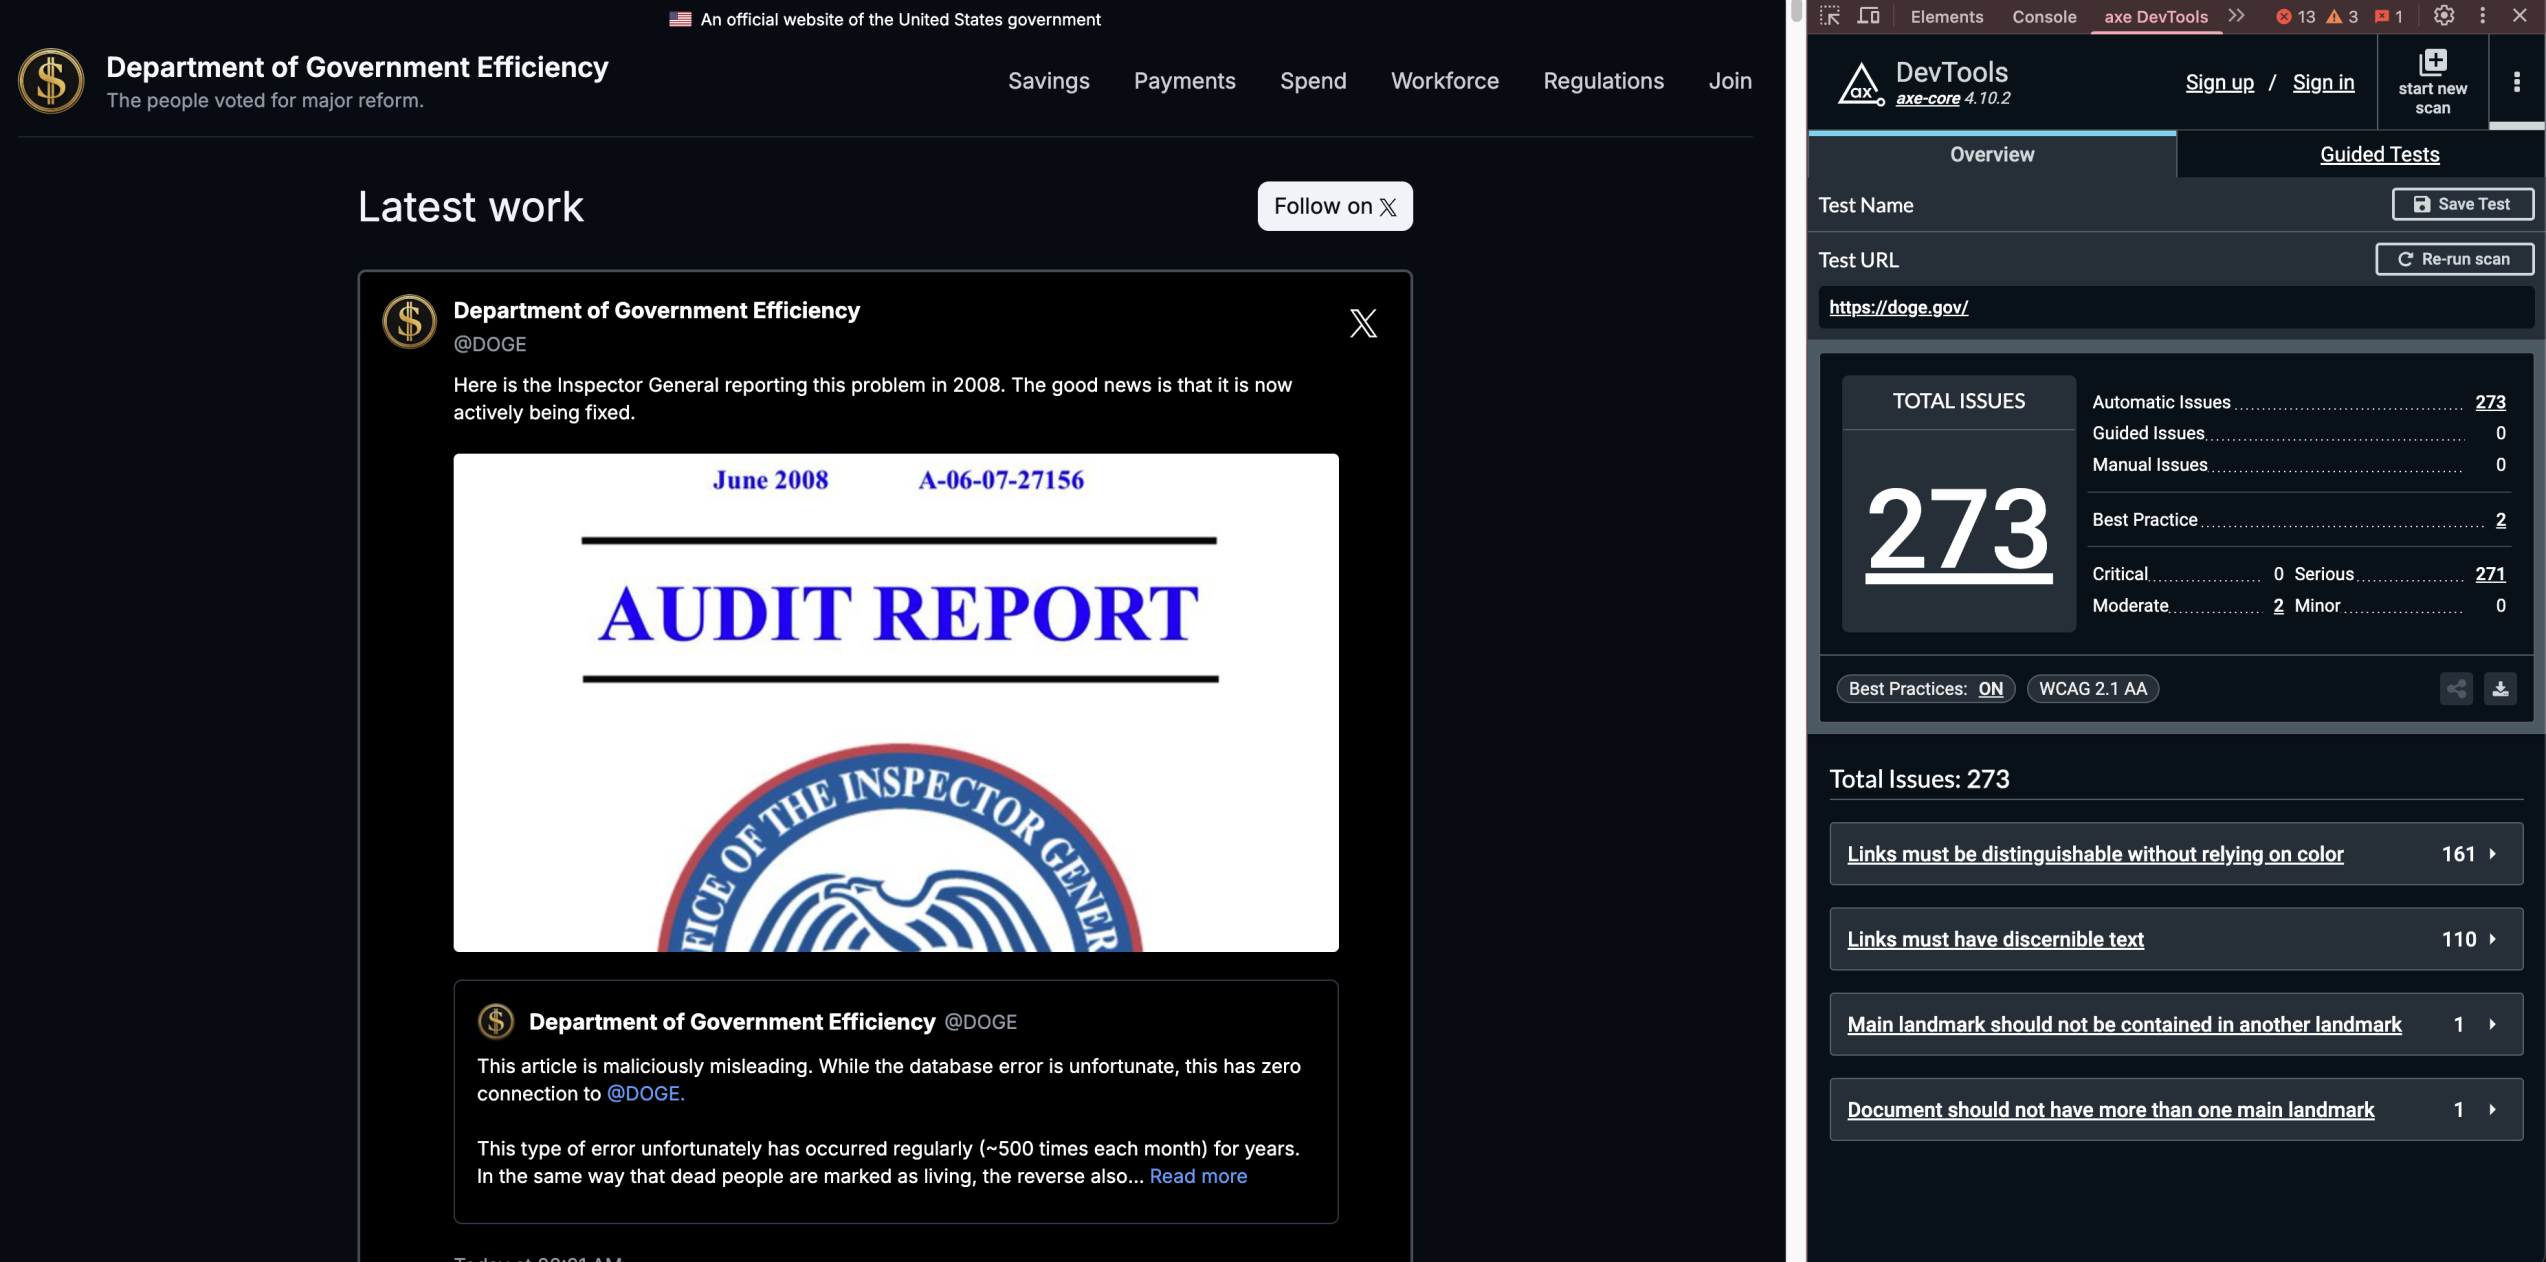Switch to the Guided Tests tab

point(2378,154)
